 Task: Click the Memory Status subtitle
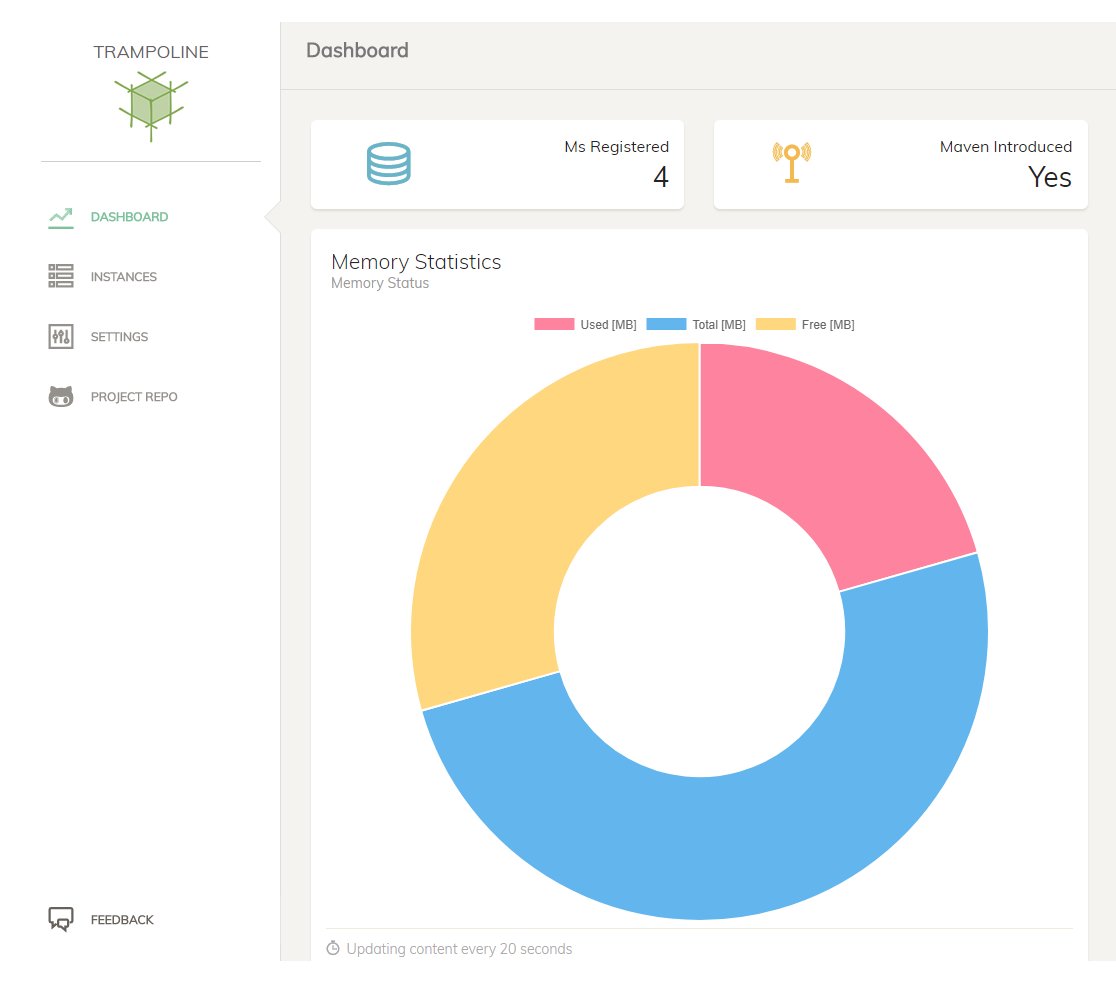[x=380, y=283]
